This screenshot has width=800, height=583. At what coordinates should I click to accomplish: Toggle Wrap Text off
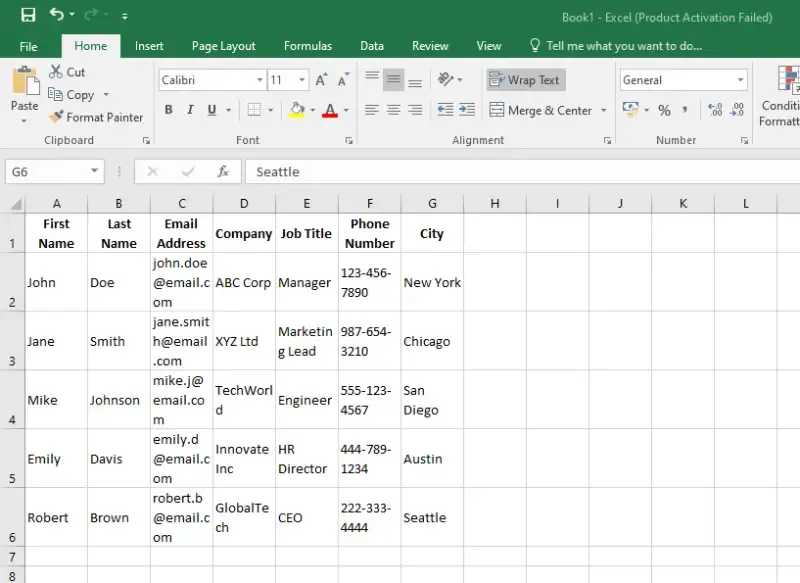pyautogui.click(x=526, y=80)
